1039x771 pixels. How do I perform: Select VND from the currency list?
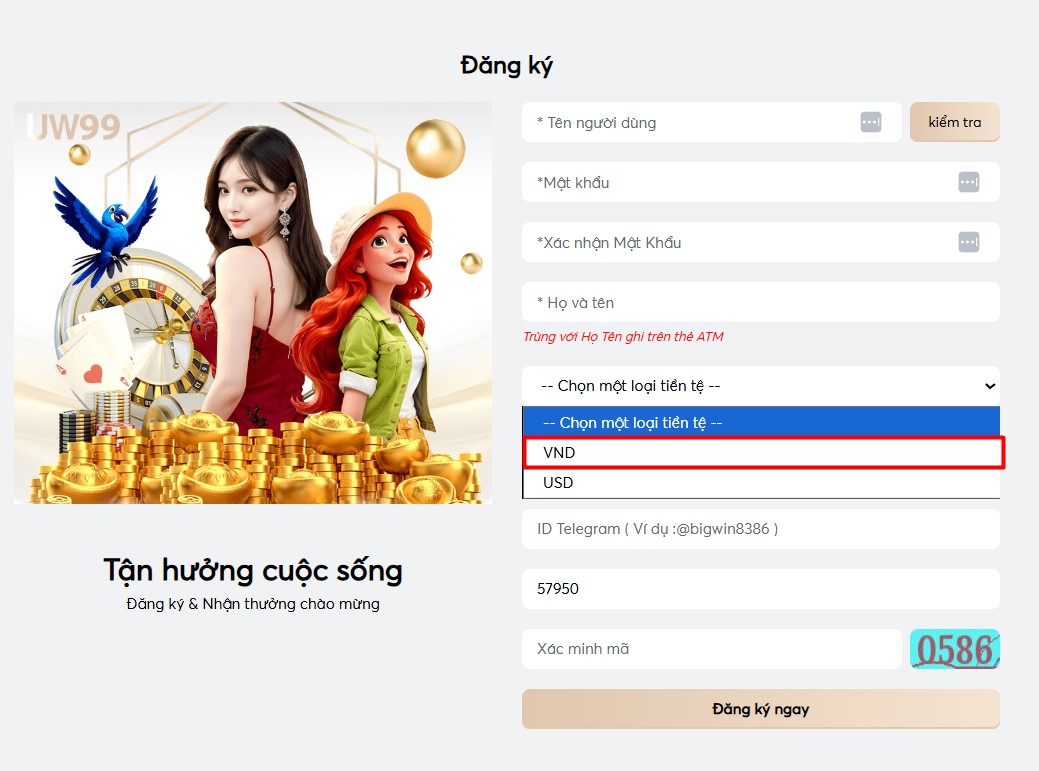pos(763,453)
